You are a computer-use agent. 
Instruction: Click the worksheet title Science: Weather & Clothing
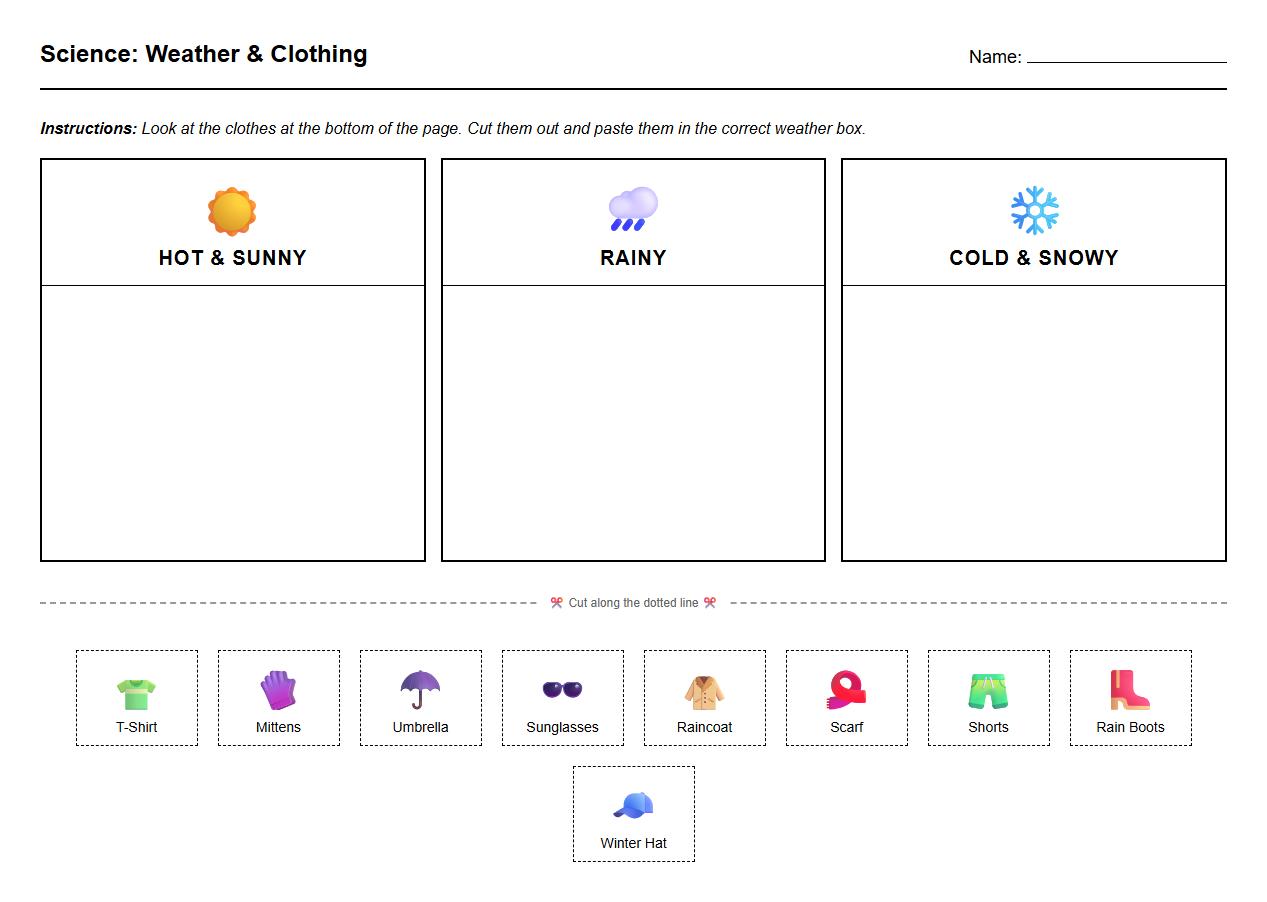pyautogui.click(x=203, y=54)
